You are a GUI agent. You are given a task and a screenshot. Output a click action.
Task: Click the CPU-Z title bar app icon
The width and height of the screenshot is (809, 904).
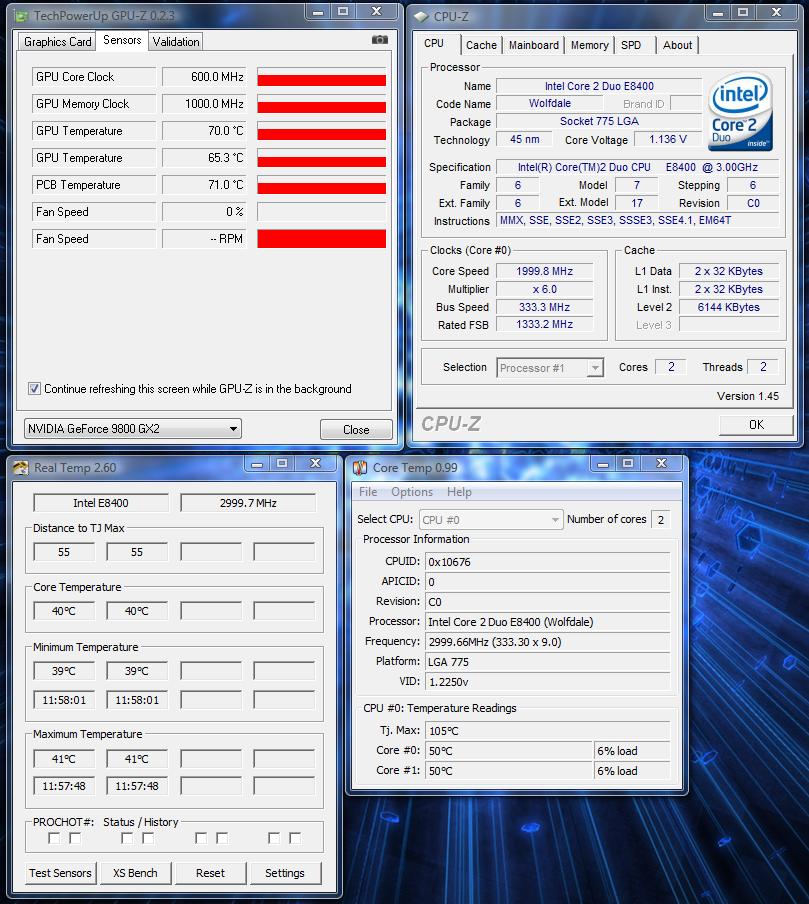coord(422,17)
